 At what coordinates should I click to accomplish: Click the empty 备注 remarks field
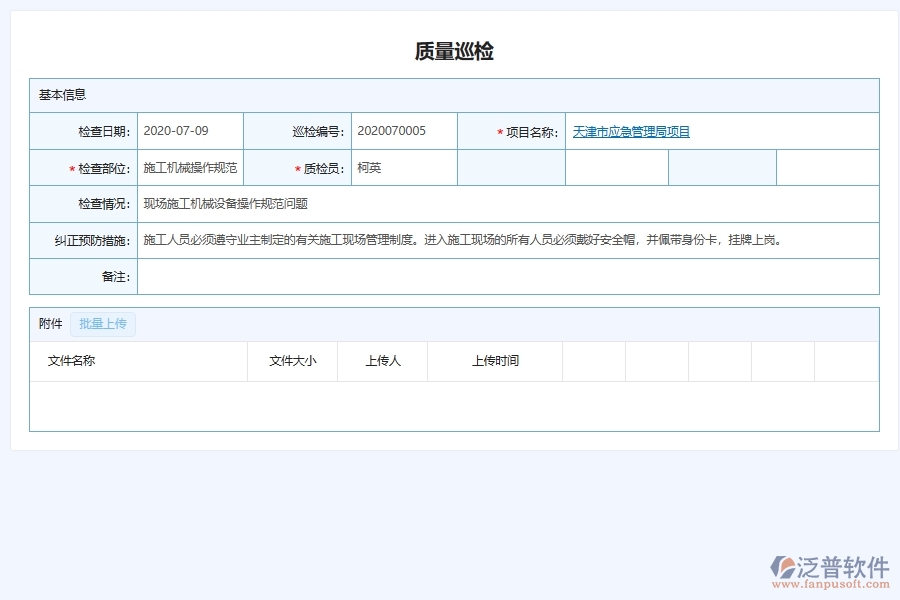pos(500,276)
